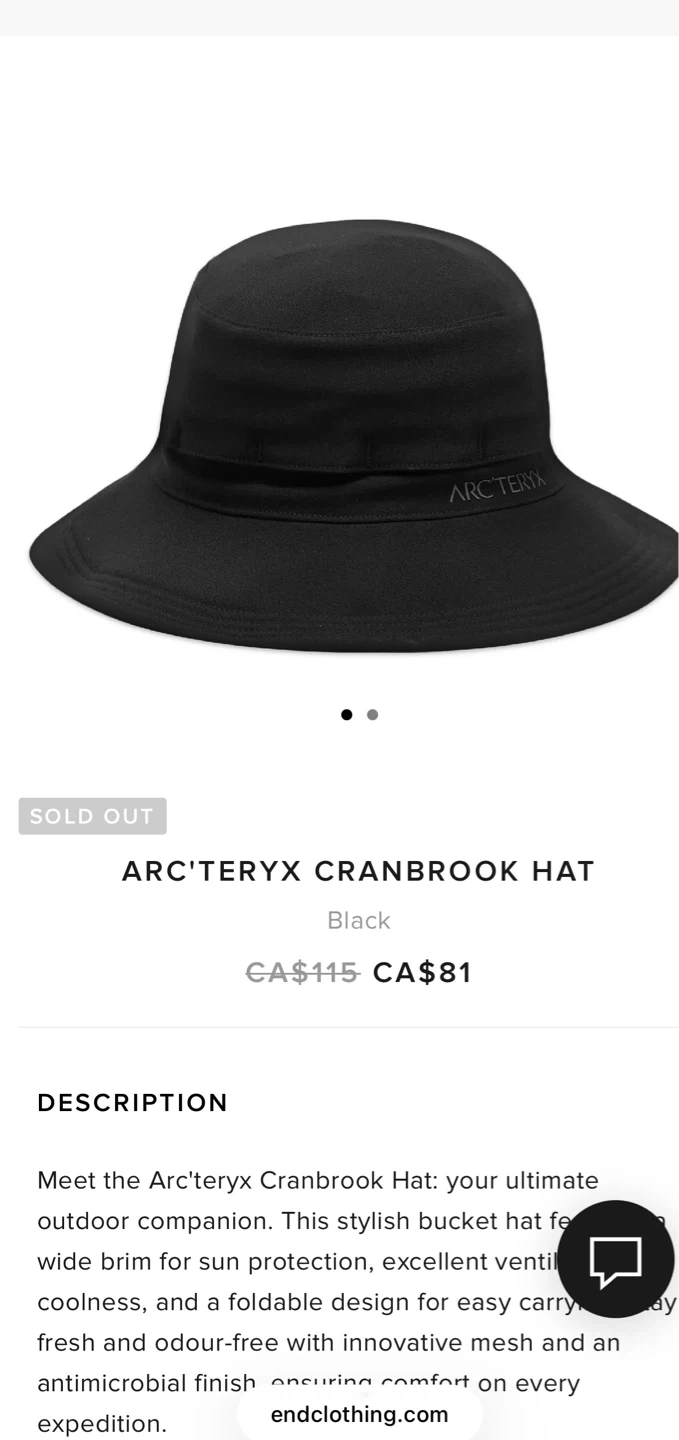Viewport: 679px width, 1440px height.
Task: Click the Arc'teryx logo on the hat
Action: click(497, 487)
